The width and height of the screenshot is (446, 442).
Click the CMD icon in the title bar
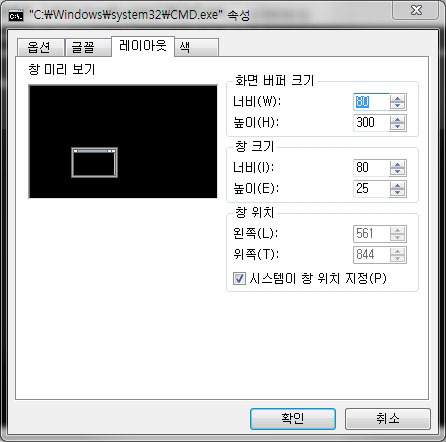pos(16,16)
